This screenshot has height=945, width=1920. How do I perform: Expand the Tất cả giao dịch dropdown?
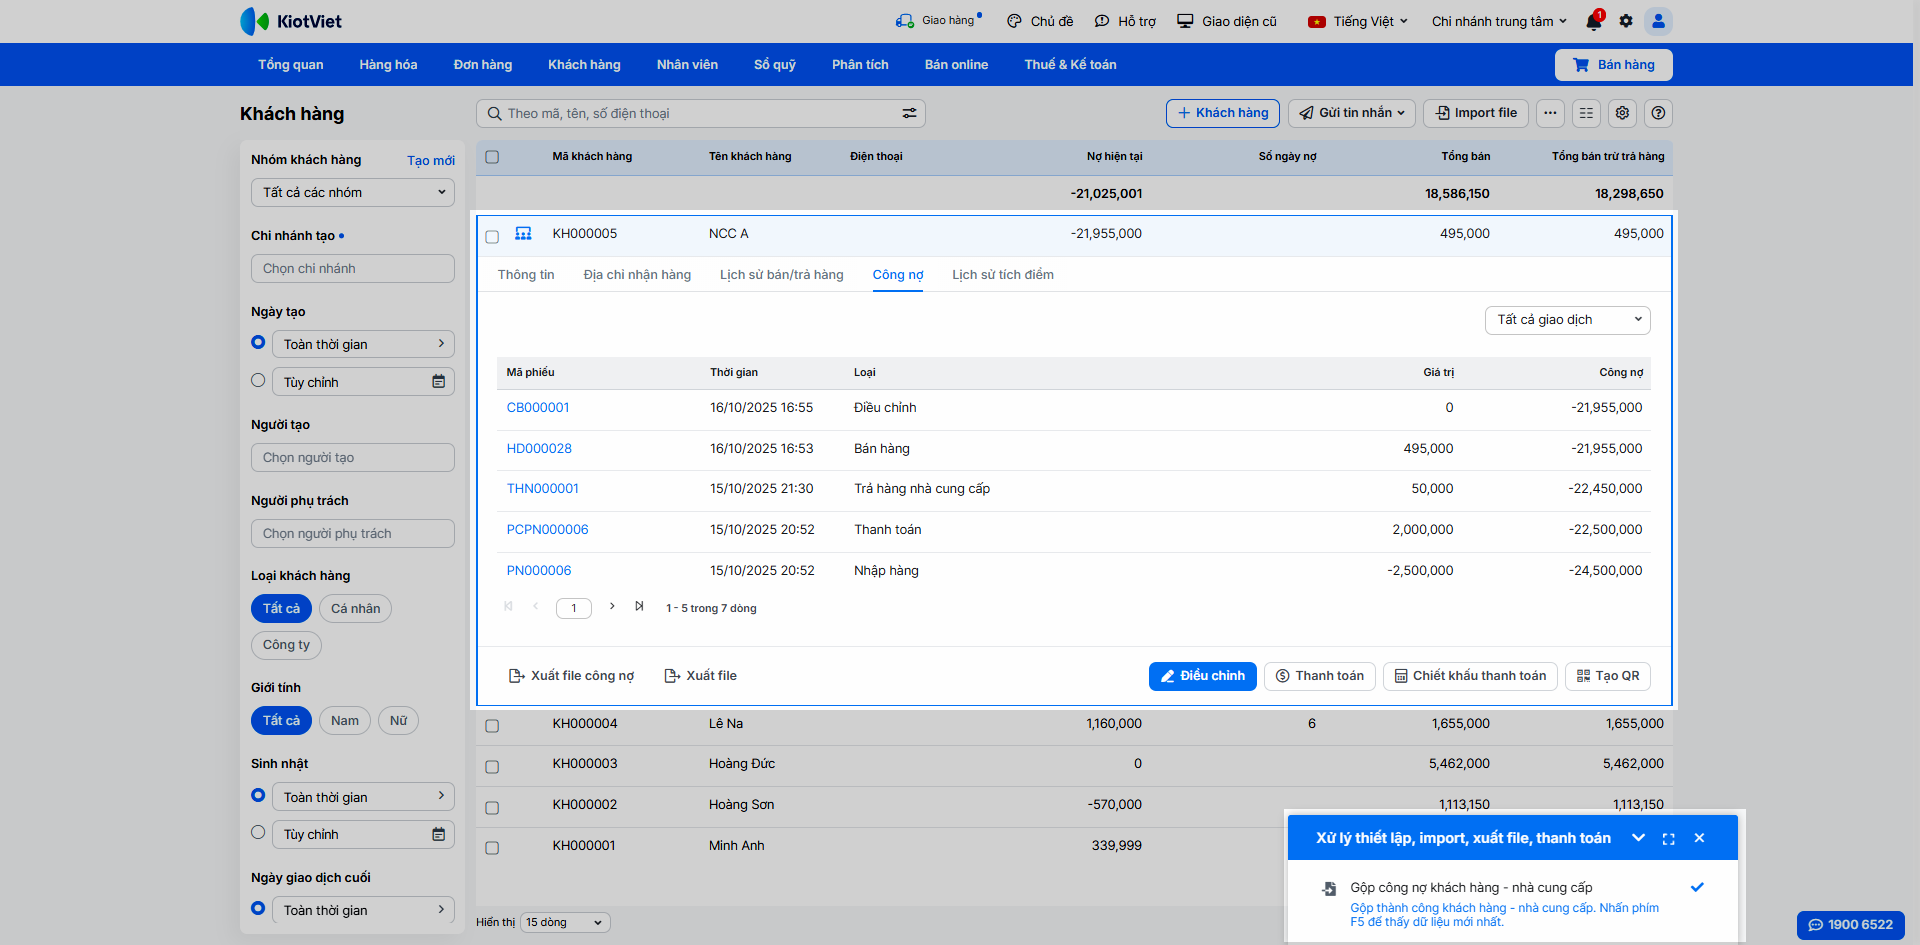1567,320
